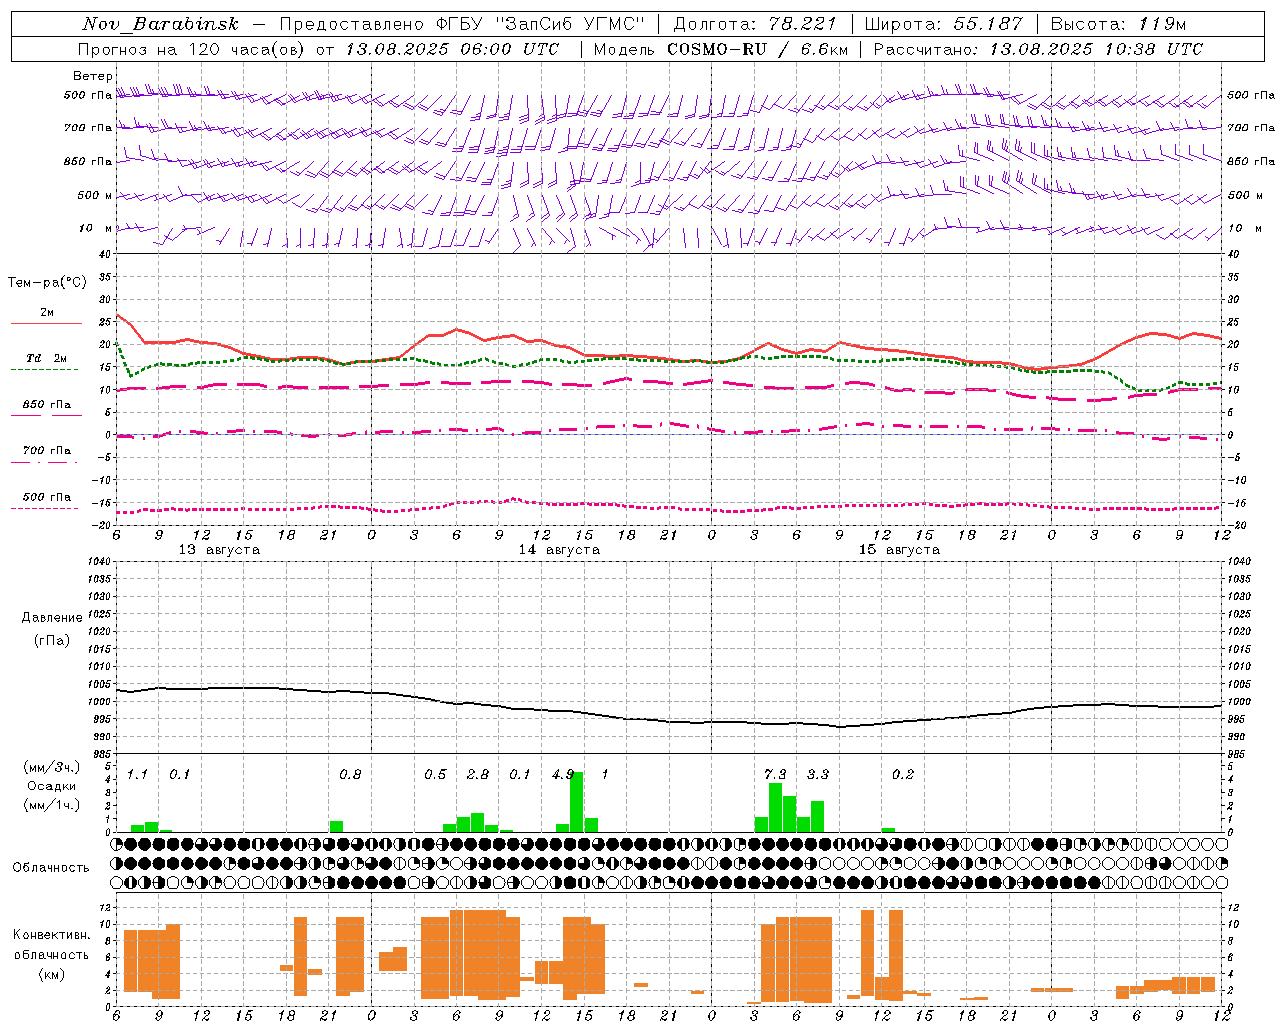This screenshot has width=1280, height=1024.
Task: Click the '0.2' precipitation total value
Action: point(903,775)
